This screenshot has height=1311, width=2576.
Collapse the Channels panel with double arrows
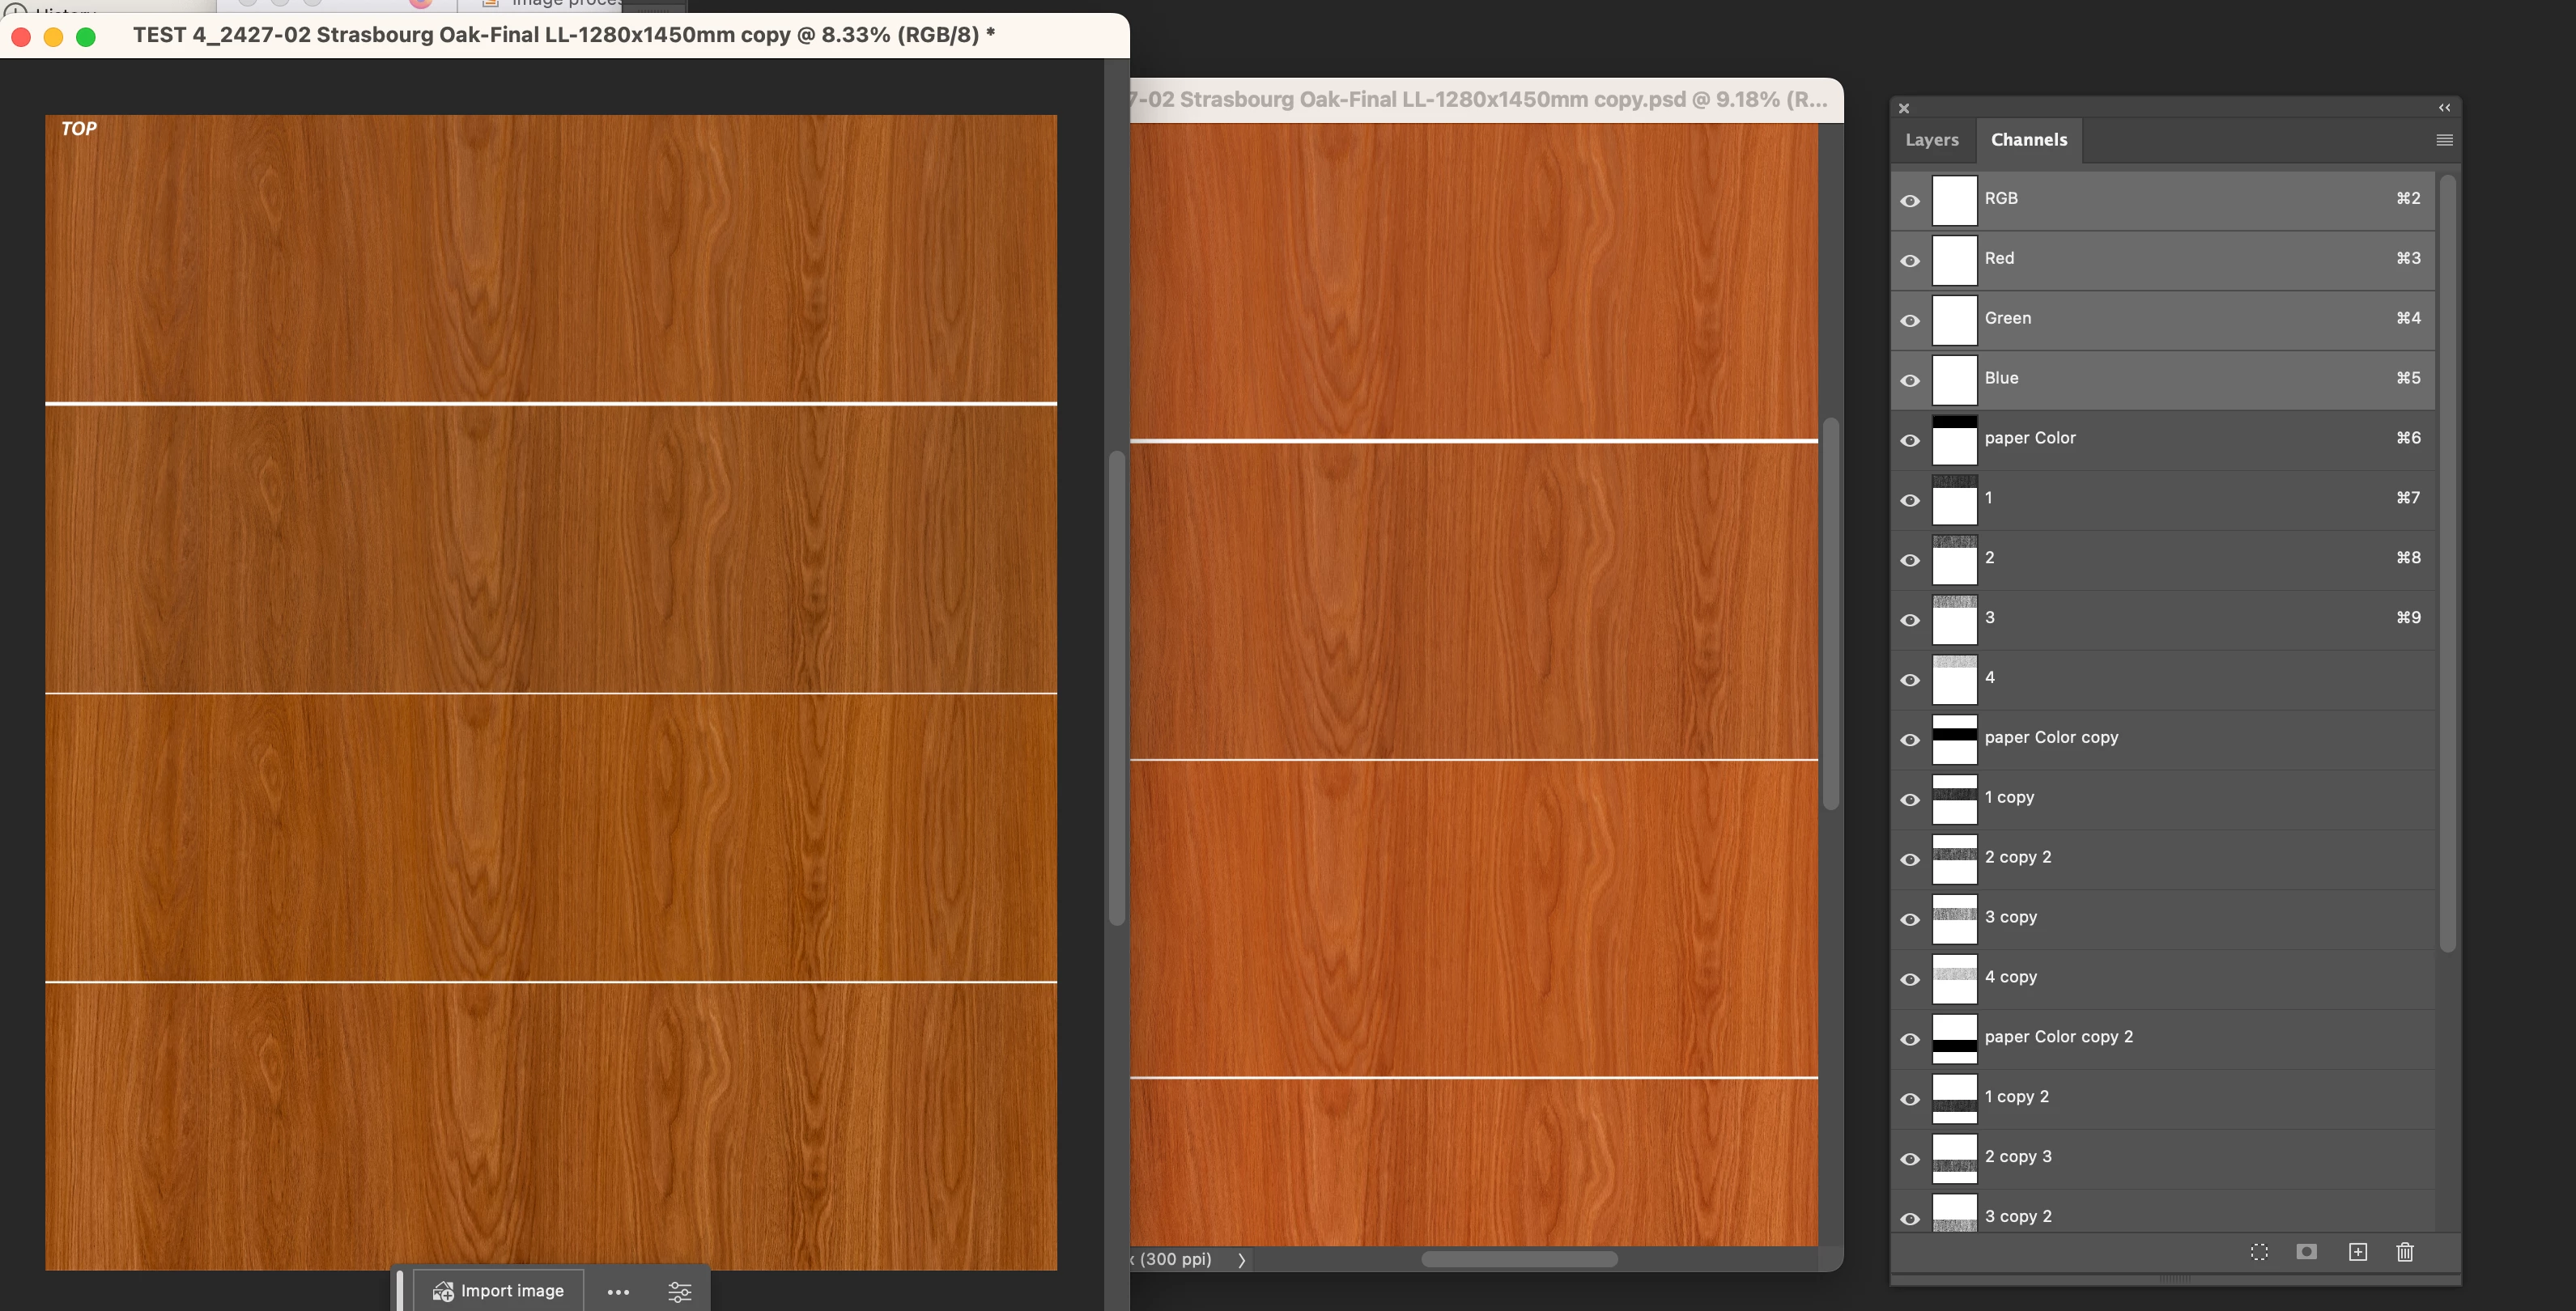pyautogui.click(x=2444, y=108)
